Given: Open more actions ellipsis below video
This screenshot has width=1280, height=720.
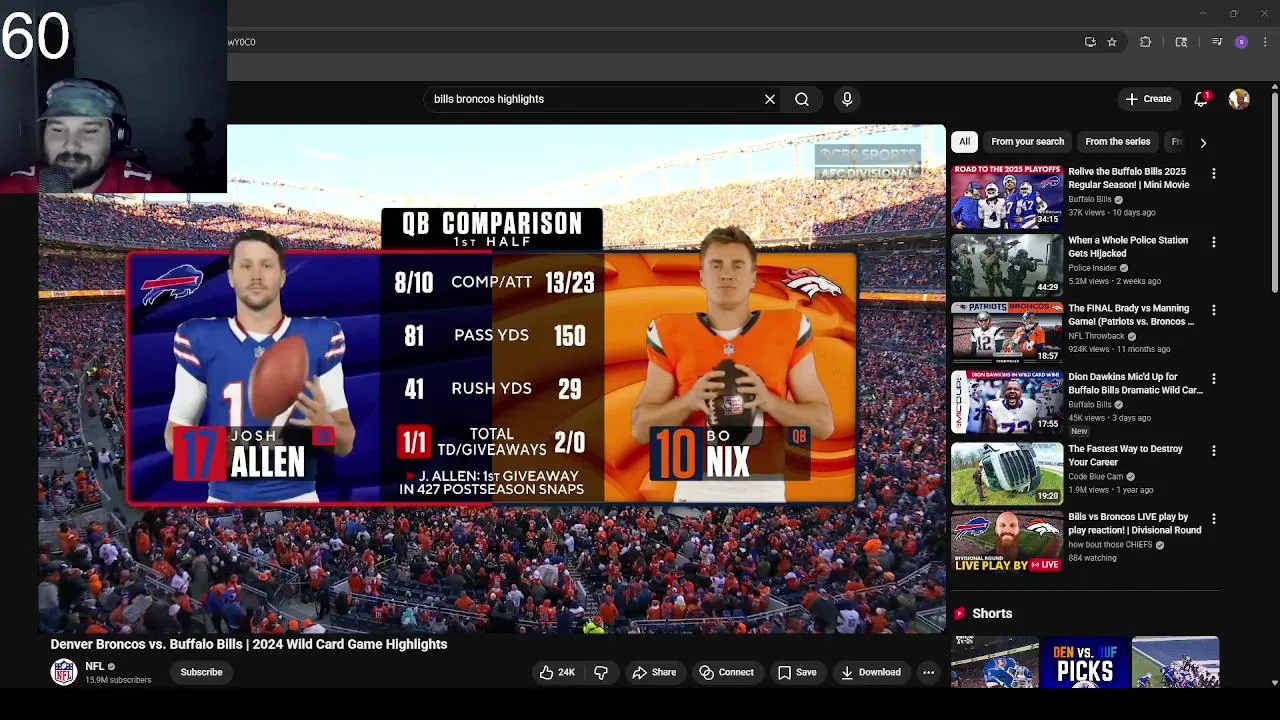Looking at the screenshot, I should click(x=928, y=672).
